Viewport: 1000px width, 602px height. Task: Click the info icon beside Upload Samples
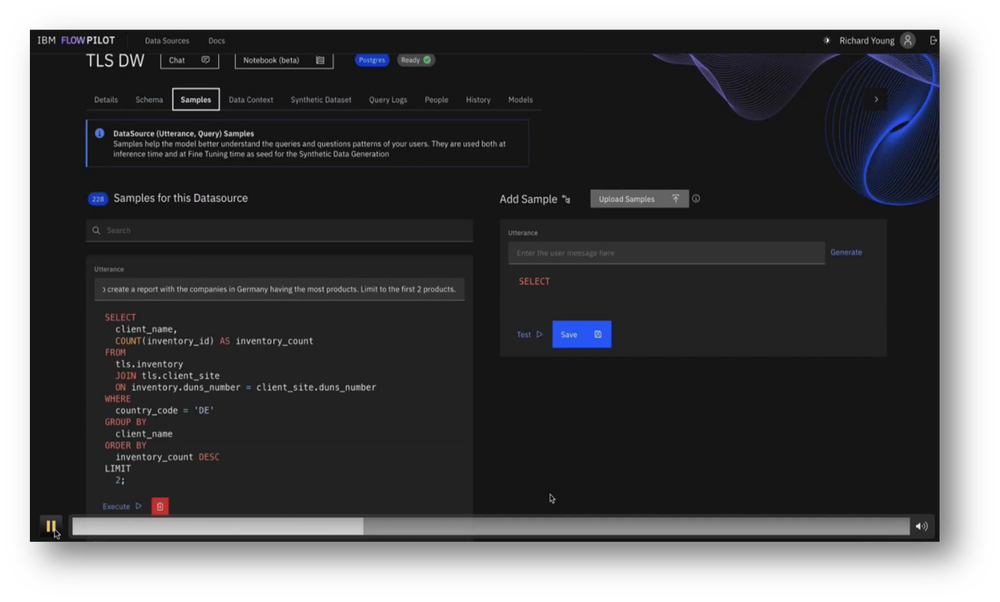point(696,199)
